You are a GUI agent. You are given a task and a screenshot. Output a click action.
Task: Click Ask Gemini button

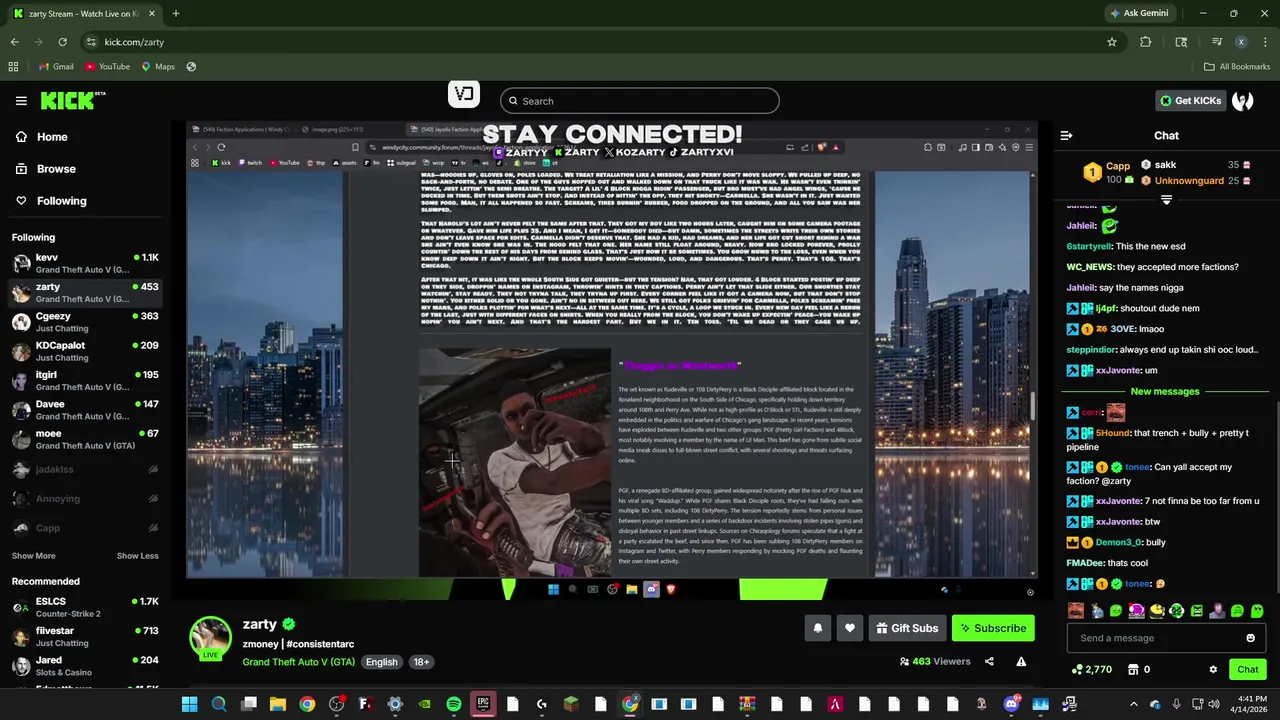coord(1139,13)
